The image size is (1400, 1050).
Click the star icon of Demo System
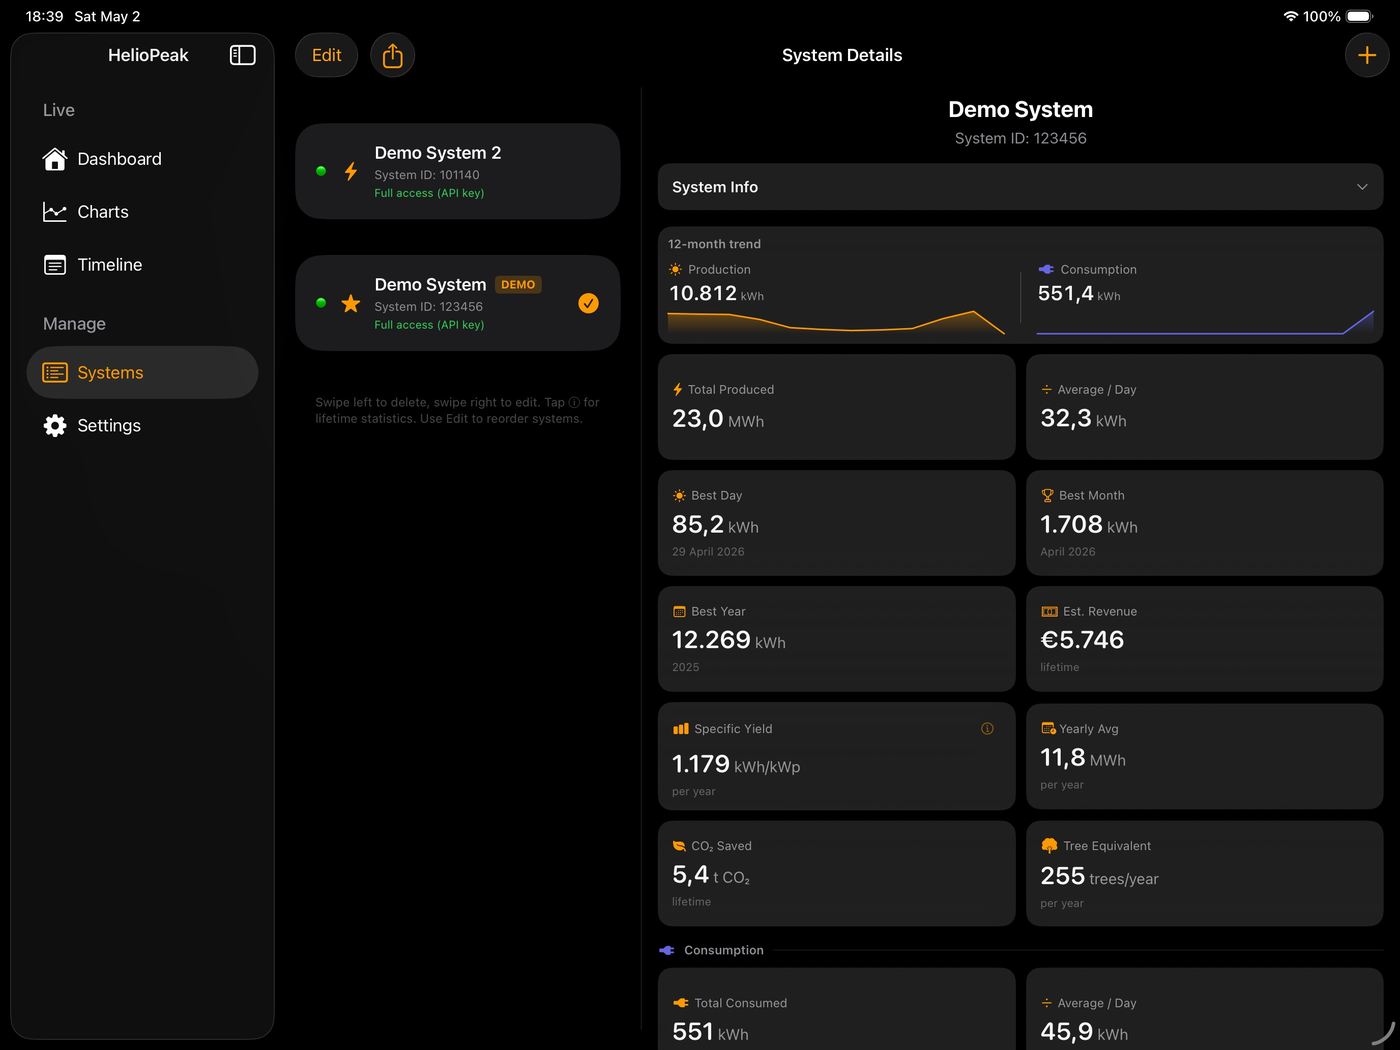click(x=351, y=303)
